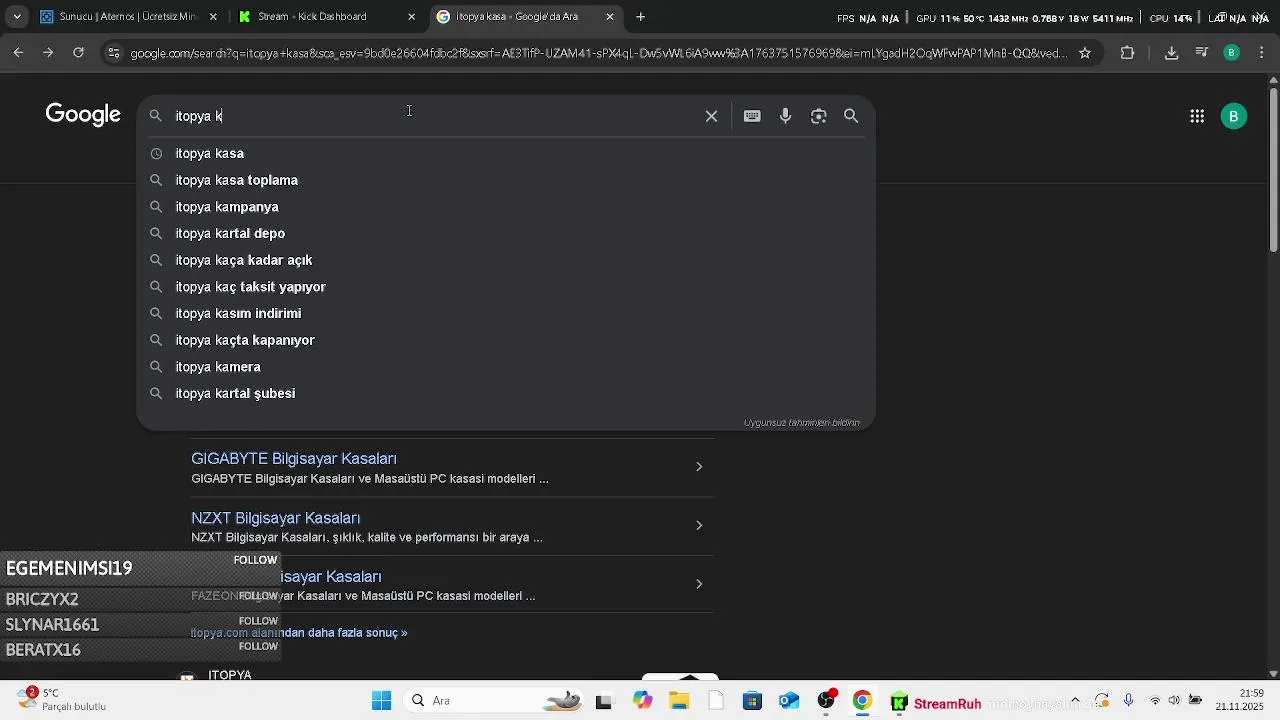Open the Google account avatar
The height and width of the screenshot is (720, 1280).
coord(1233,116)
